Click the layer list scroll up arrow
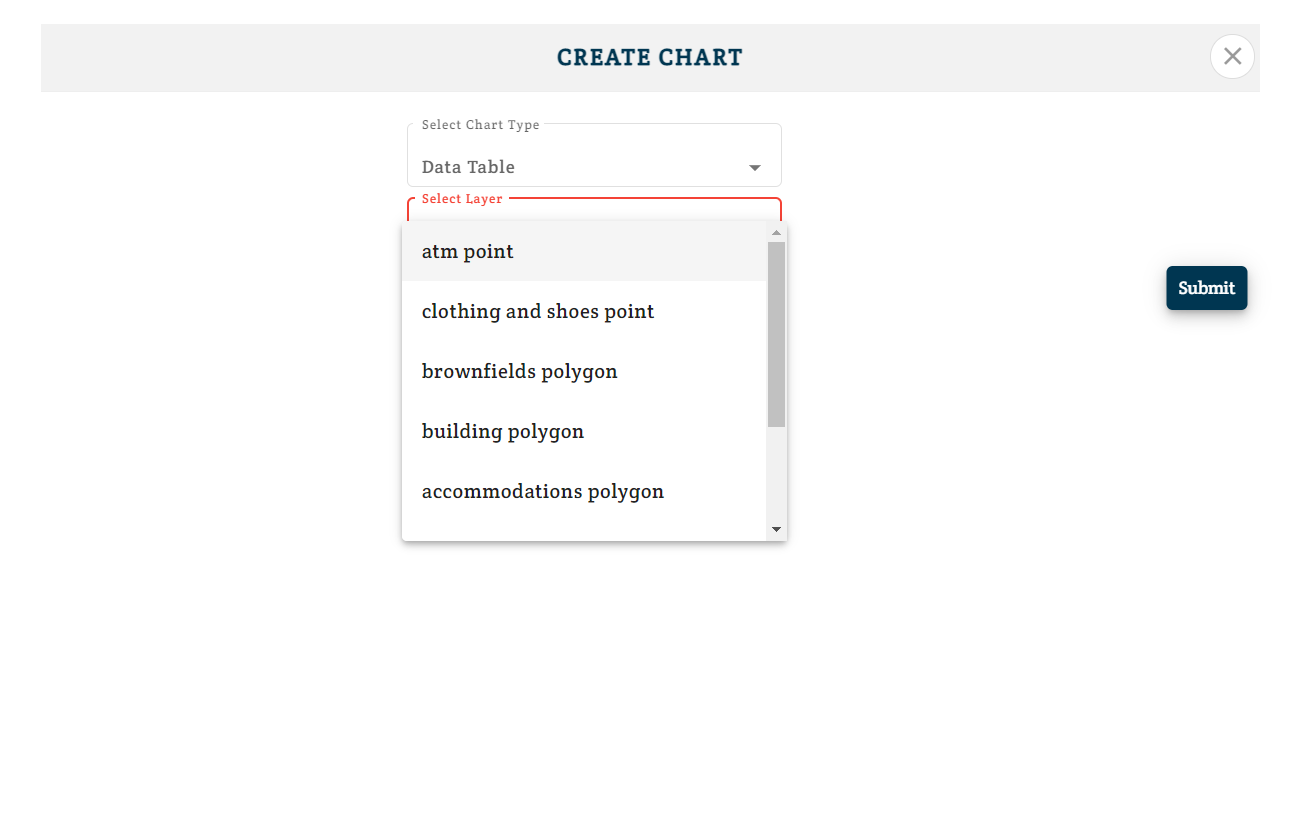The image size is (1297, 821). tap(776, 232)
